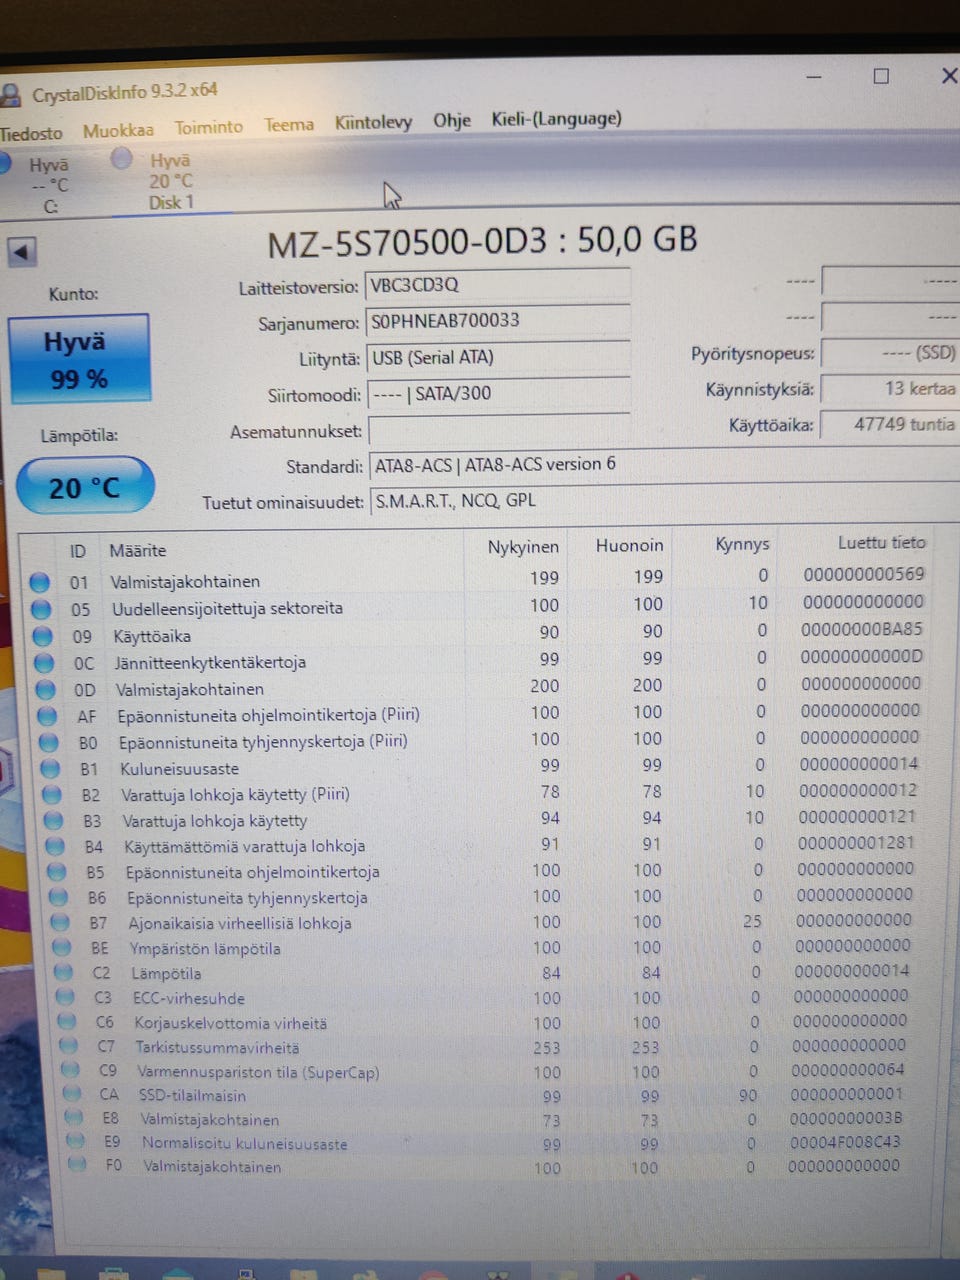960x1280 pixels.
Task: Click raw value 00000000BA85
Action: [862, 629]
